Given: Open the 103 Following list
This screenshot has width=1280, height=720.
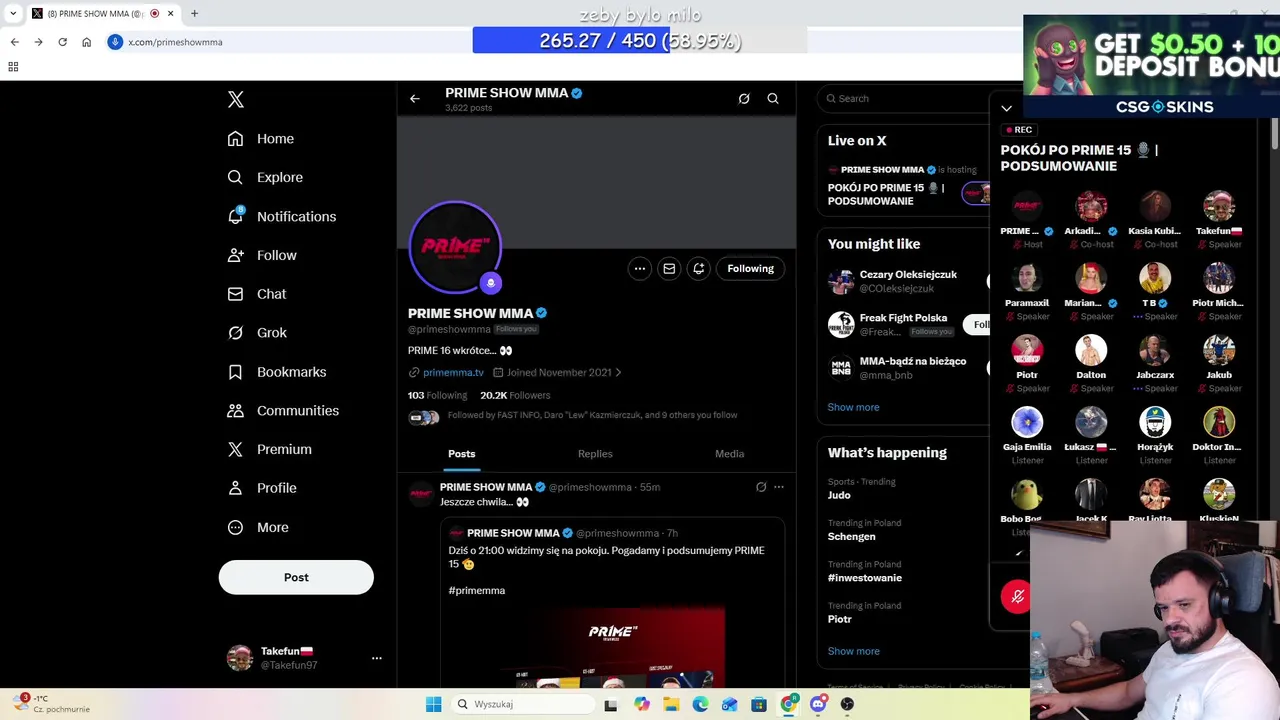Looking at the screenshot, I should (437, 395).
